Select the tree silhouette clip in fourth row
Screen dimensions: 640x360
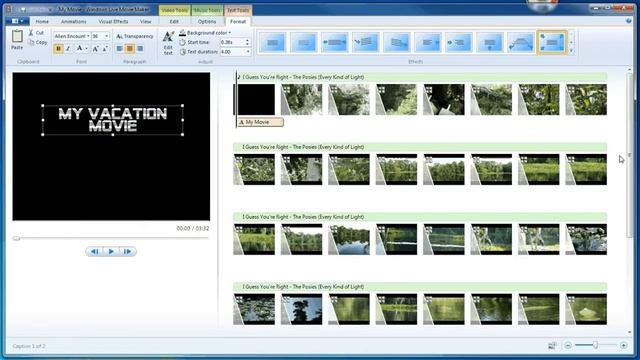tap(302, 309)
